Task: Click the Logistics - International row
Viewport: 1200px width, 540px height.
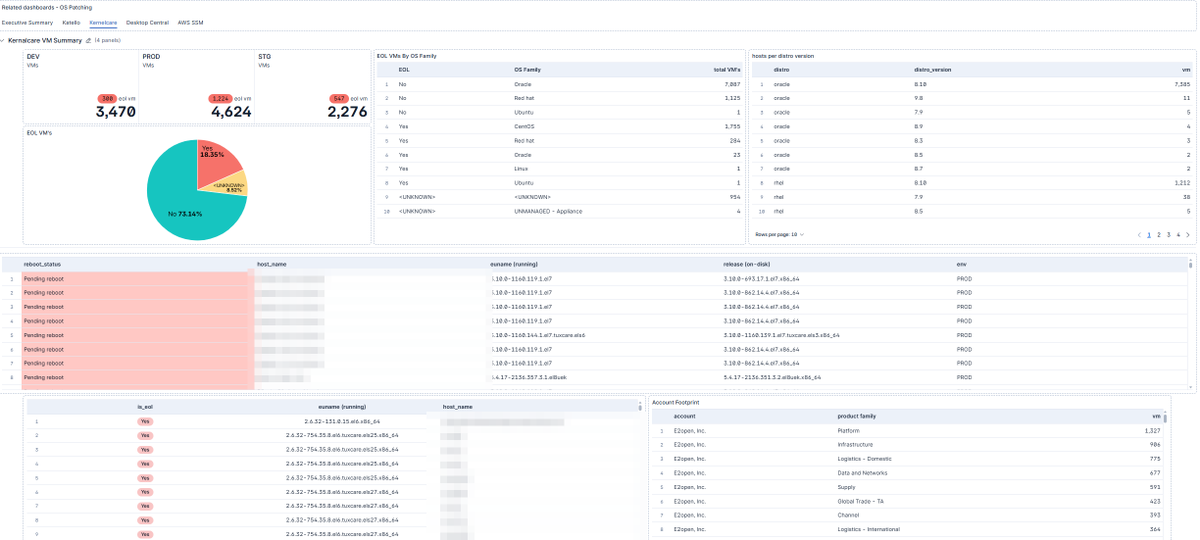Action: pos(908,529)
